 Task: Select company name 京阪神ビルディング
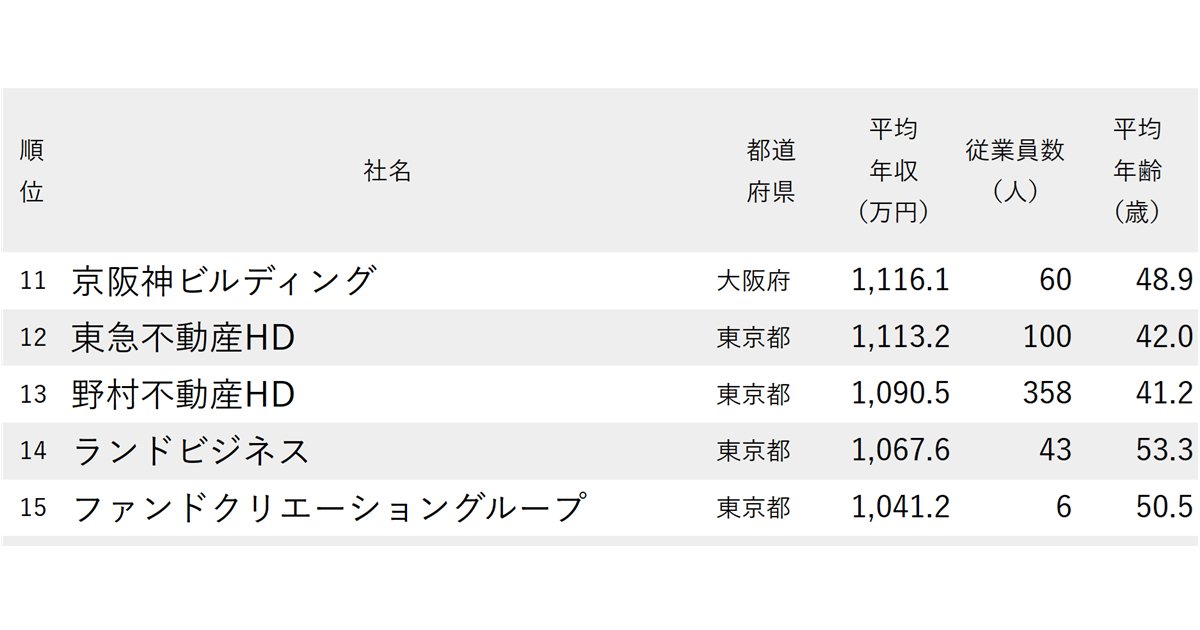(224, 281)
